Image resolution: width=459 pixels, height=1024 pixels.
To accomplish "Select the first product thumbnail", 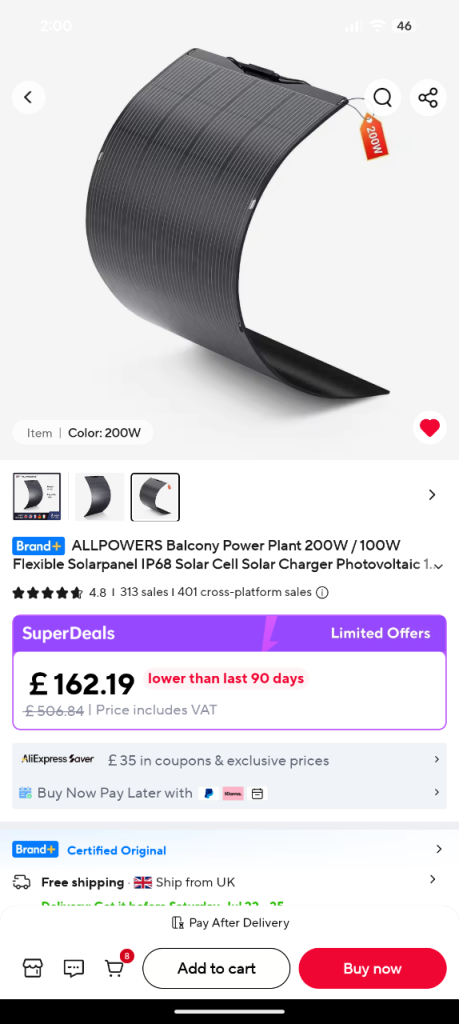I will (37, 497).
